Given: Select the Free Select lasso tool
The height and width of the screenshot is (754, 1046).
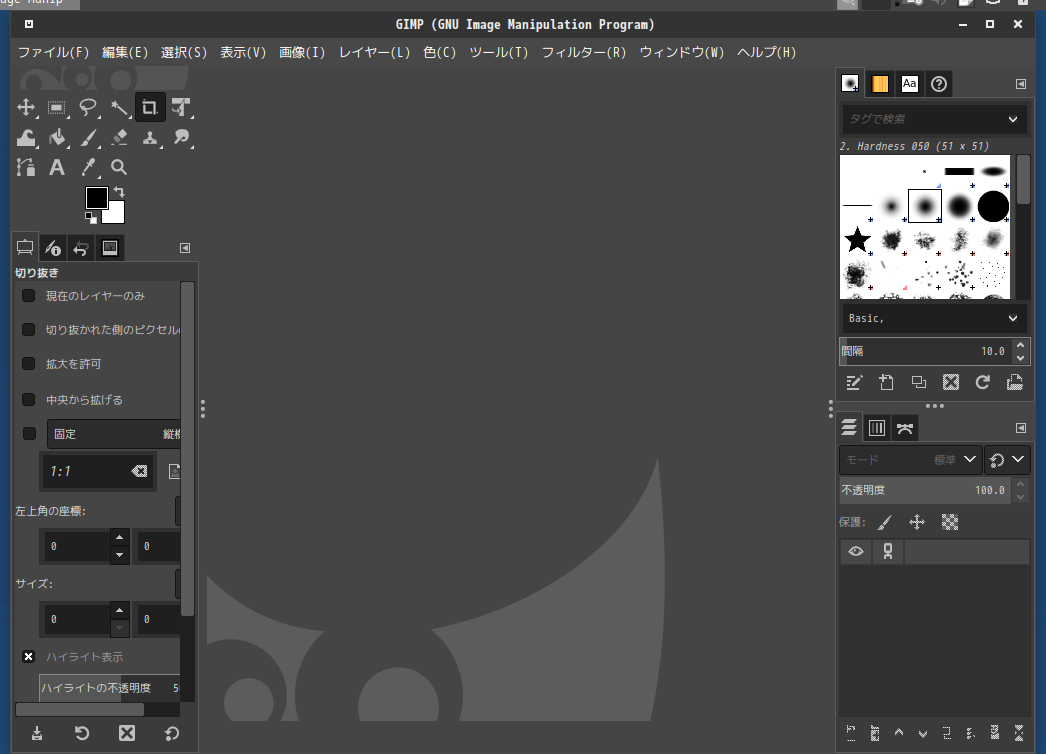Looking at the screenshot, I should click(x=88, y=108).
